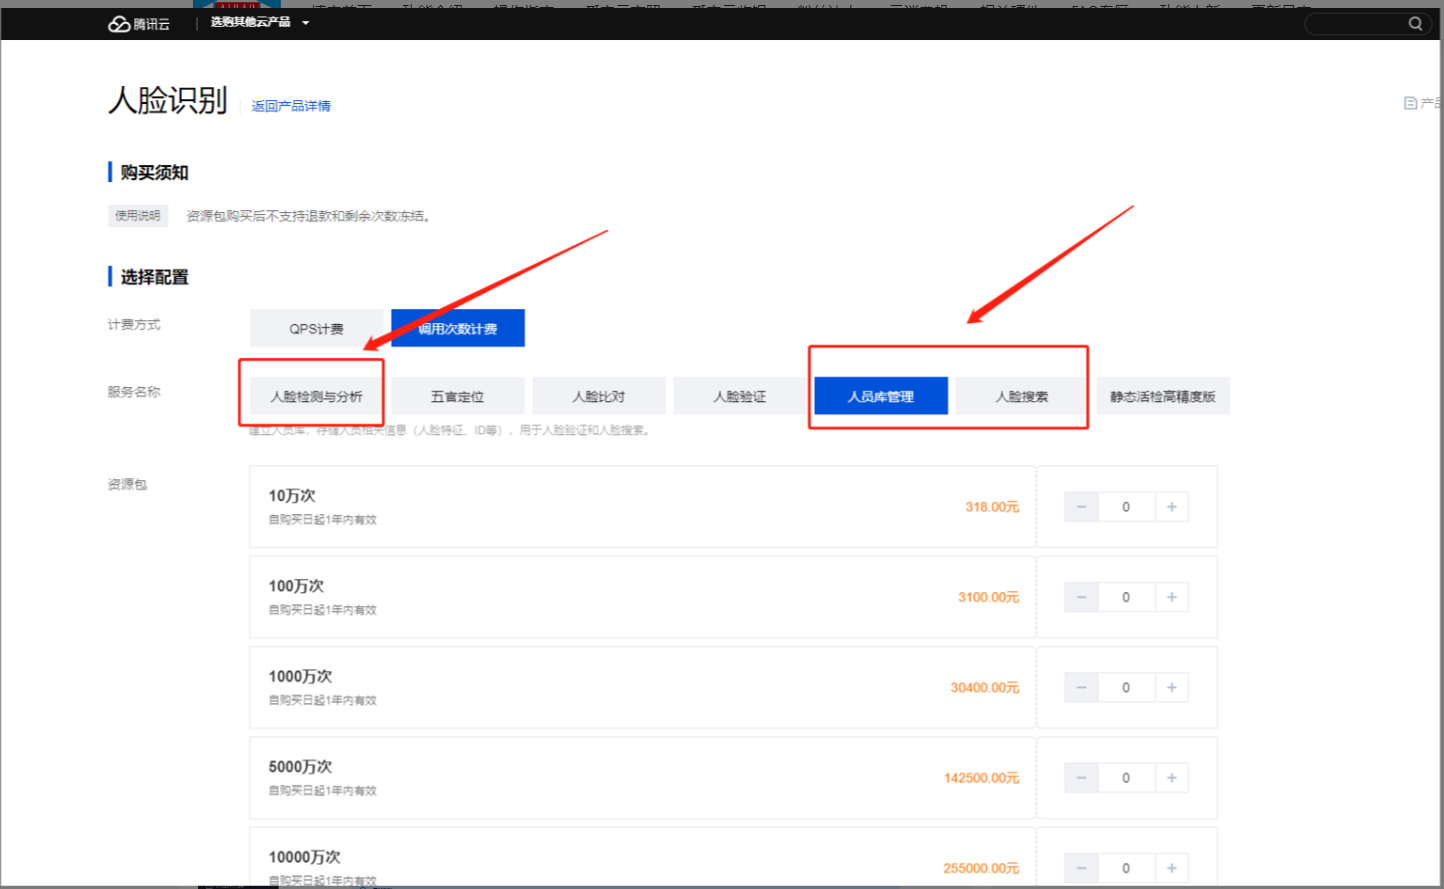The image size is (1444, 889).
Task: Click the 返回产品详情 link
Action: [x=291, y=106]
